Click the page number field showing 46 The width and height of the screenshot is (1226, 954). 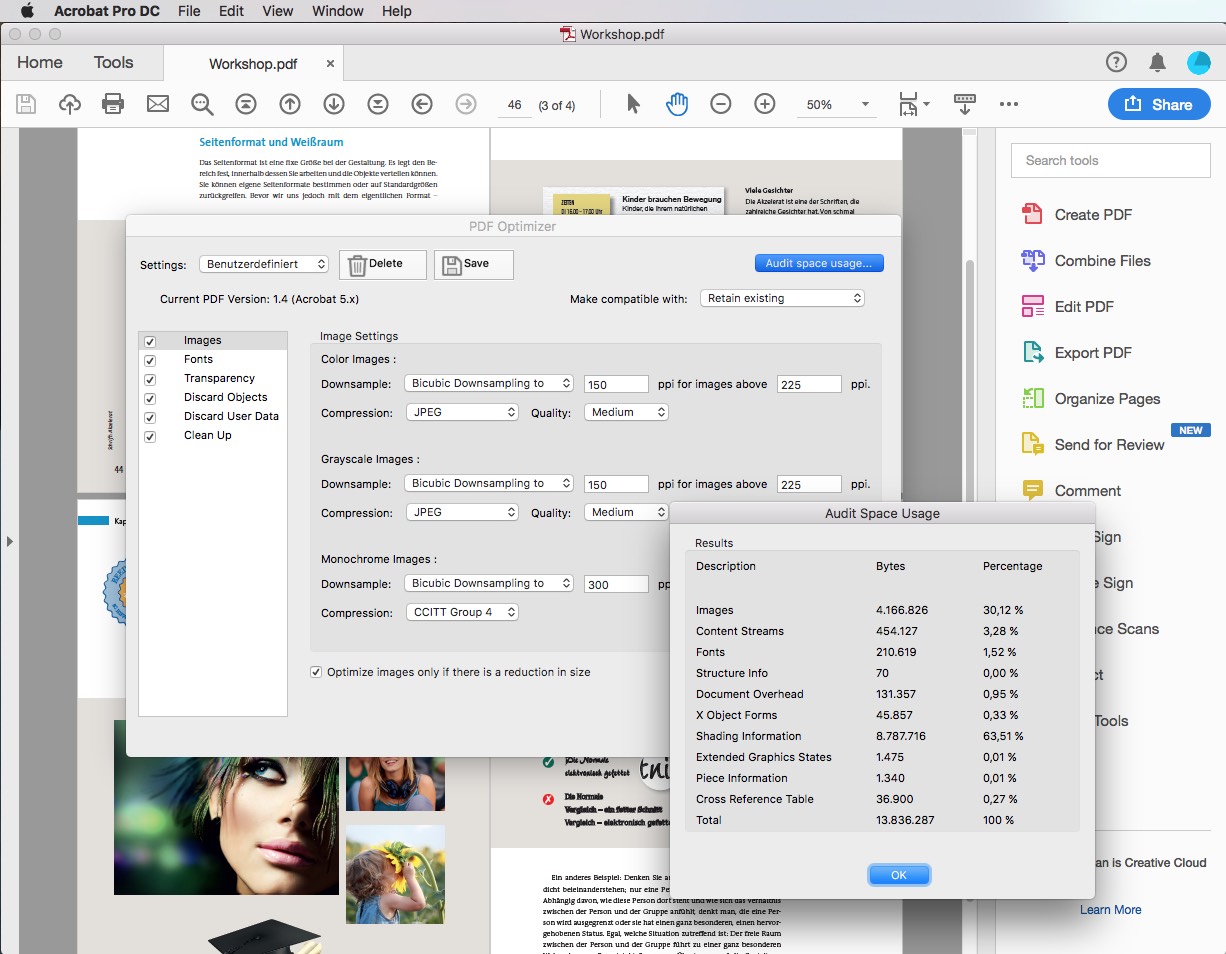coord(514,105)
